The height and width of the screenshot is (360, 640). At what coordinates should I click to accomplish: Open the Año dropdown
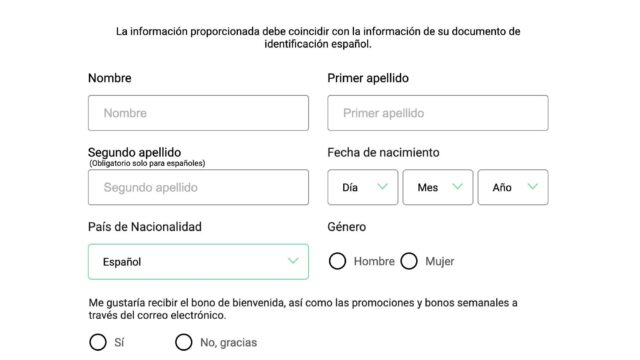click(513, 187)
